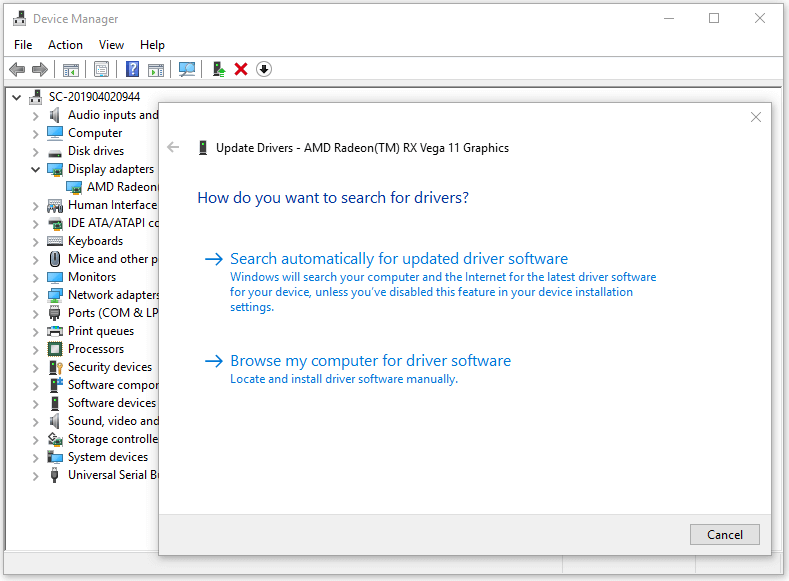The image size is (789, 581).
Task: Click the Update driver toolbar icon
Action: pyautogui.click(x=218, y=69)
